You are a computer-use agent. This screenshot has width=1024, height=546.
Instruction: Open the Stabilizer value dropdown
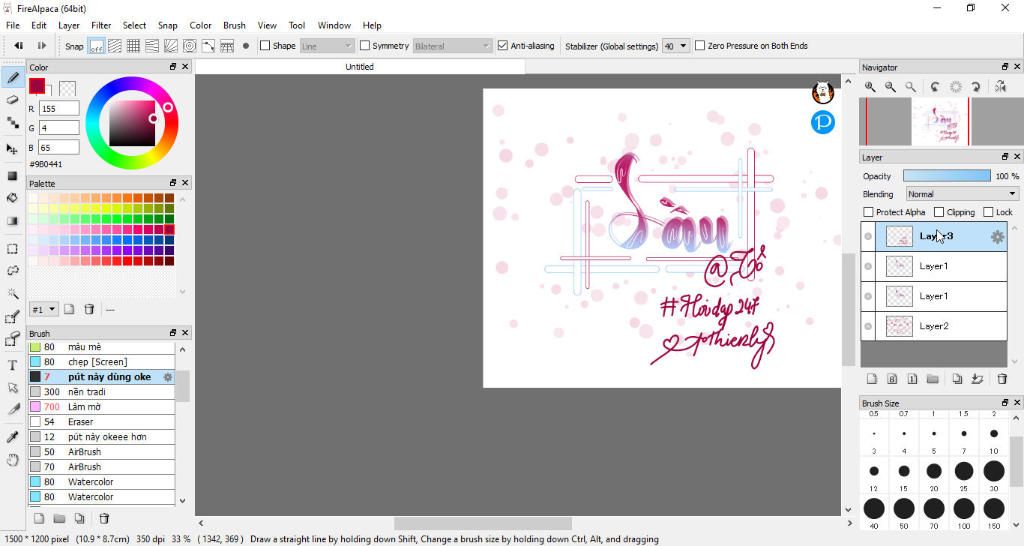click(x=676, y=46)
